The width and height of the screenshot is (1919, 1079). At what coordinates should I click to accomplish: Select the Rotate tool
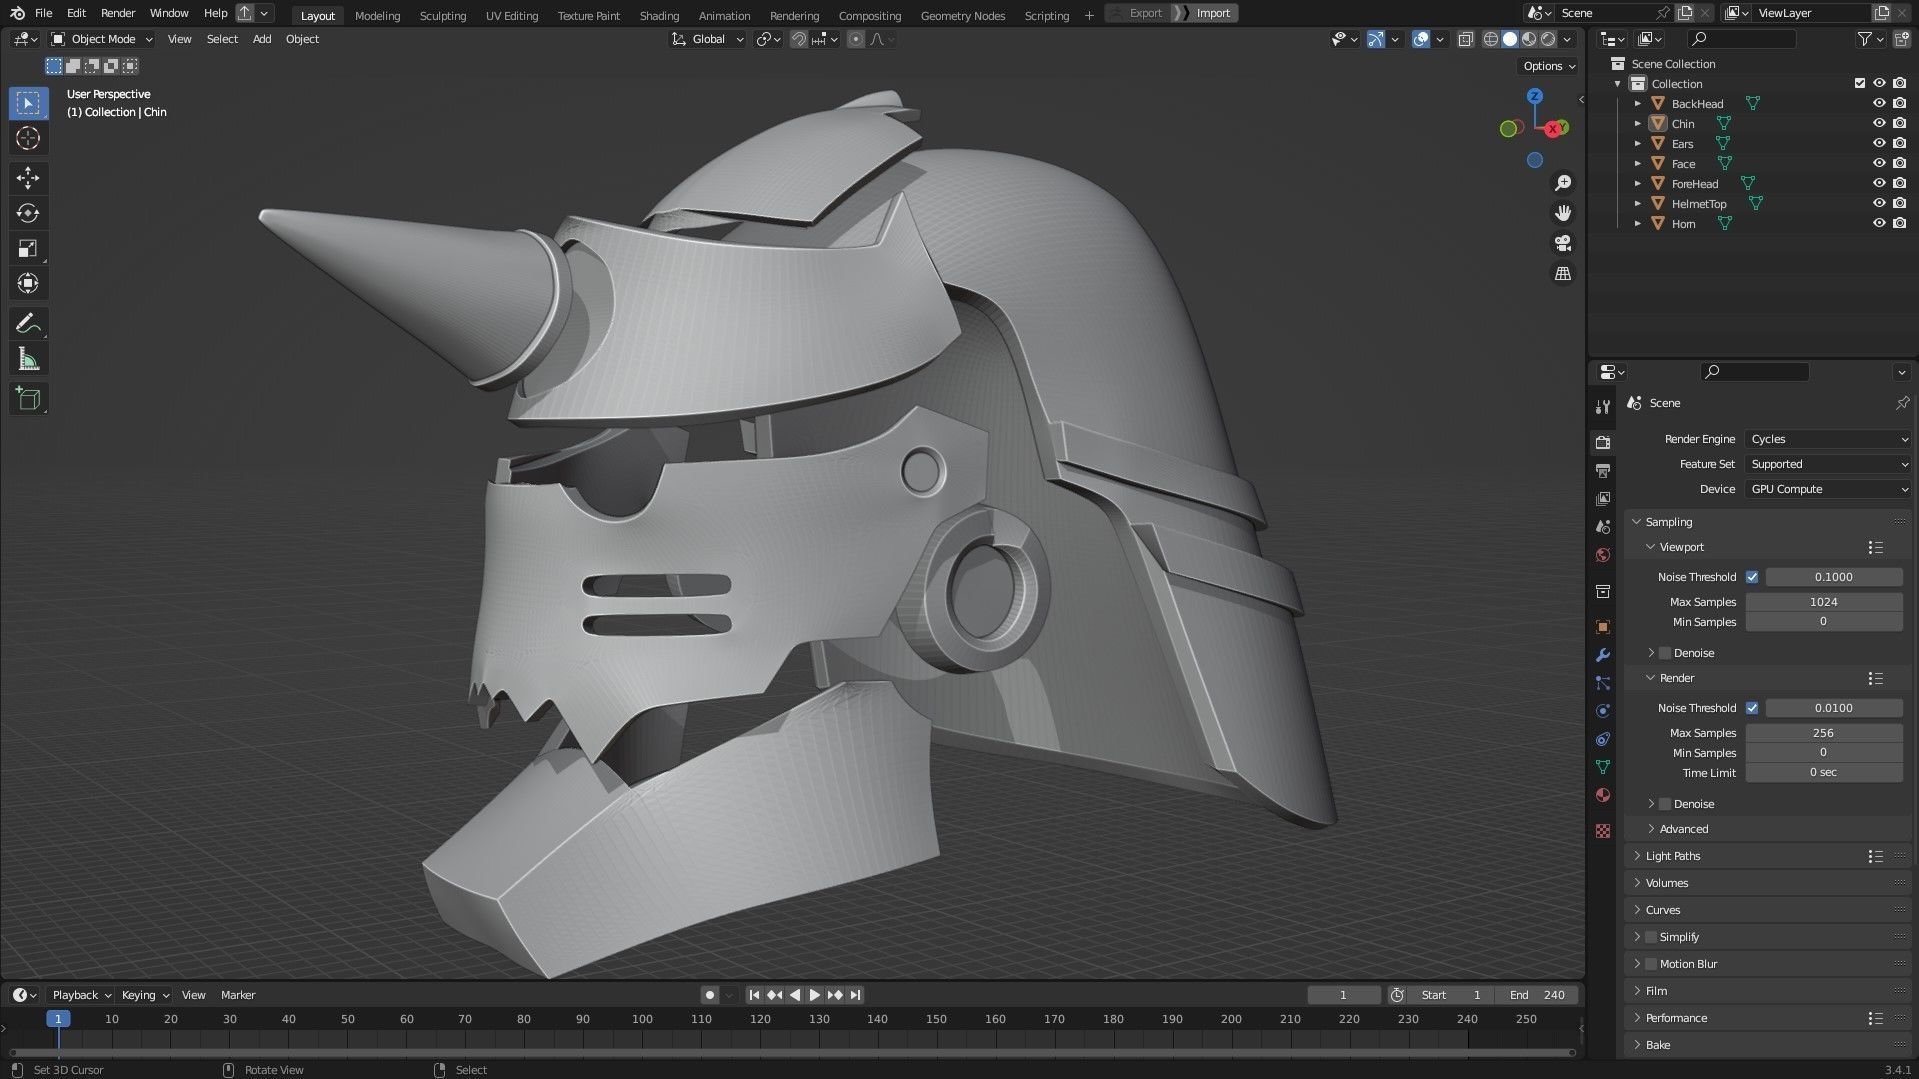tap(28, 213)
